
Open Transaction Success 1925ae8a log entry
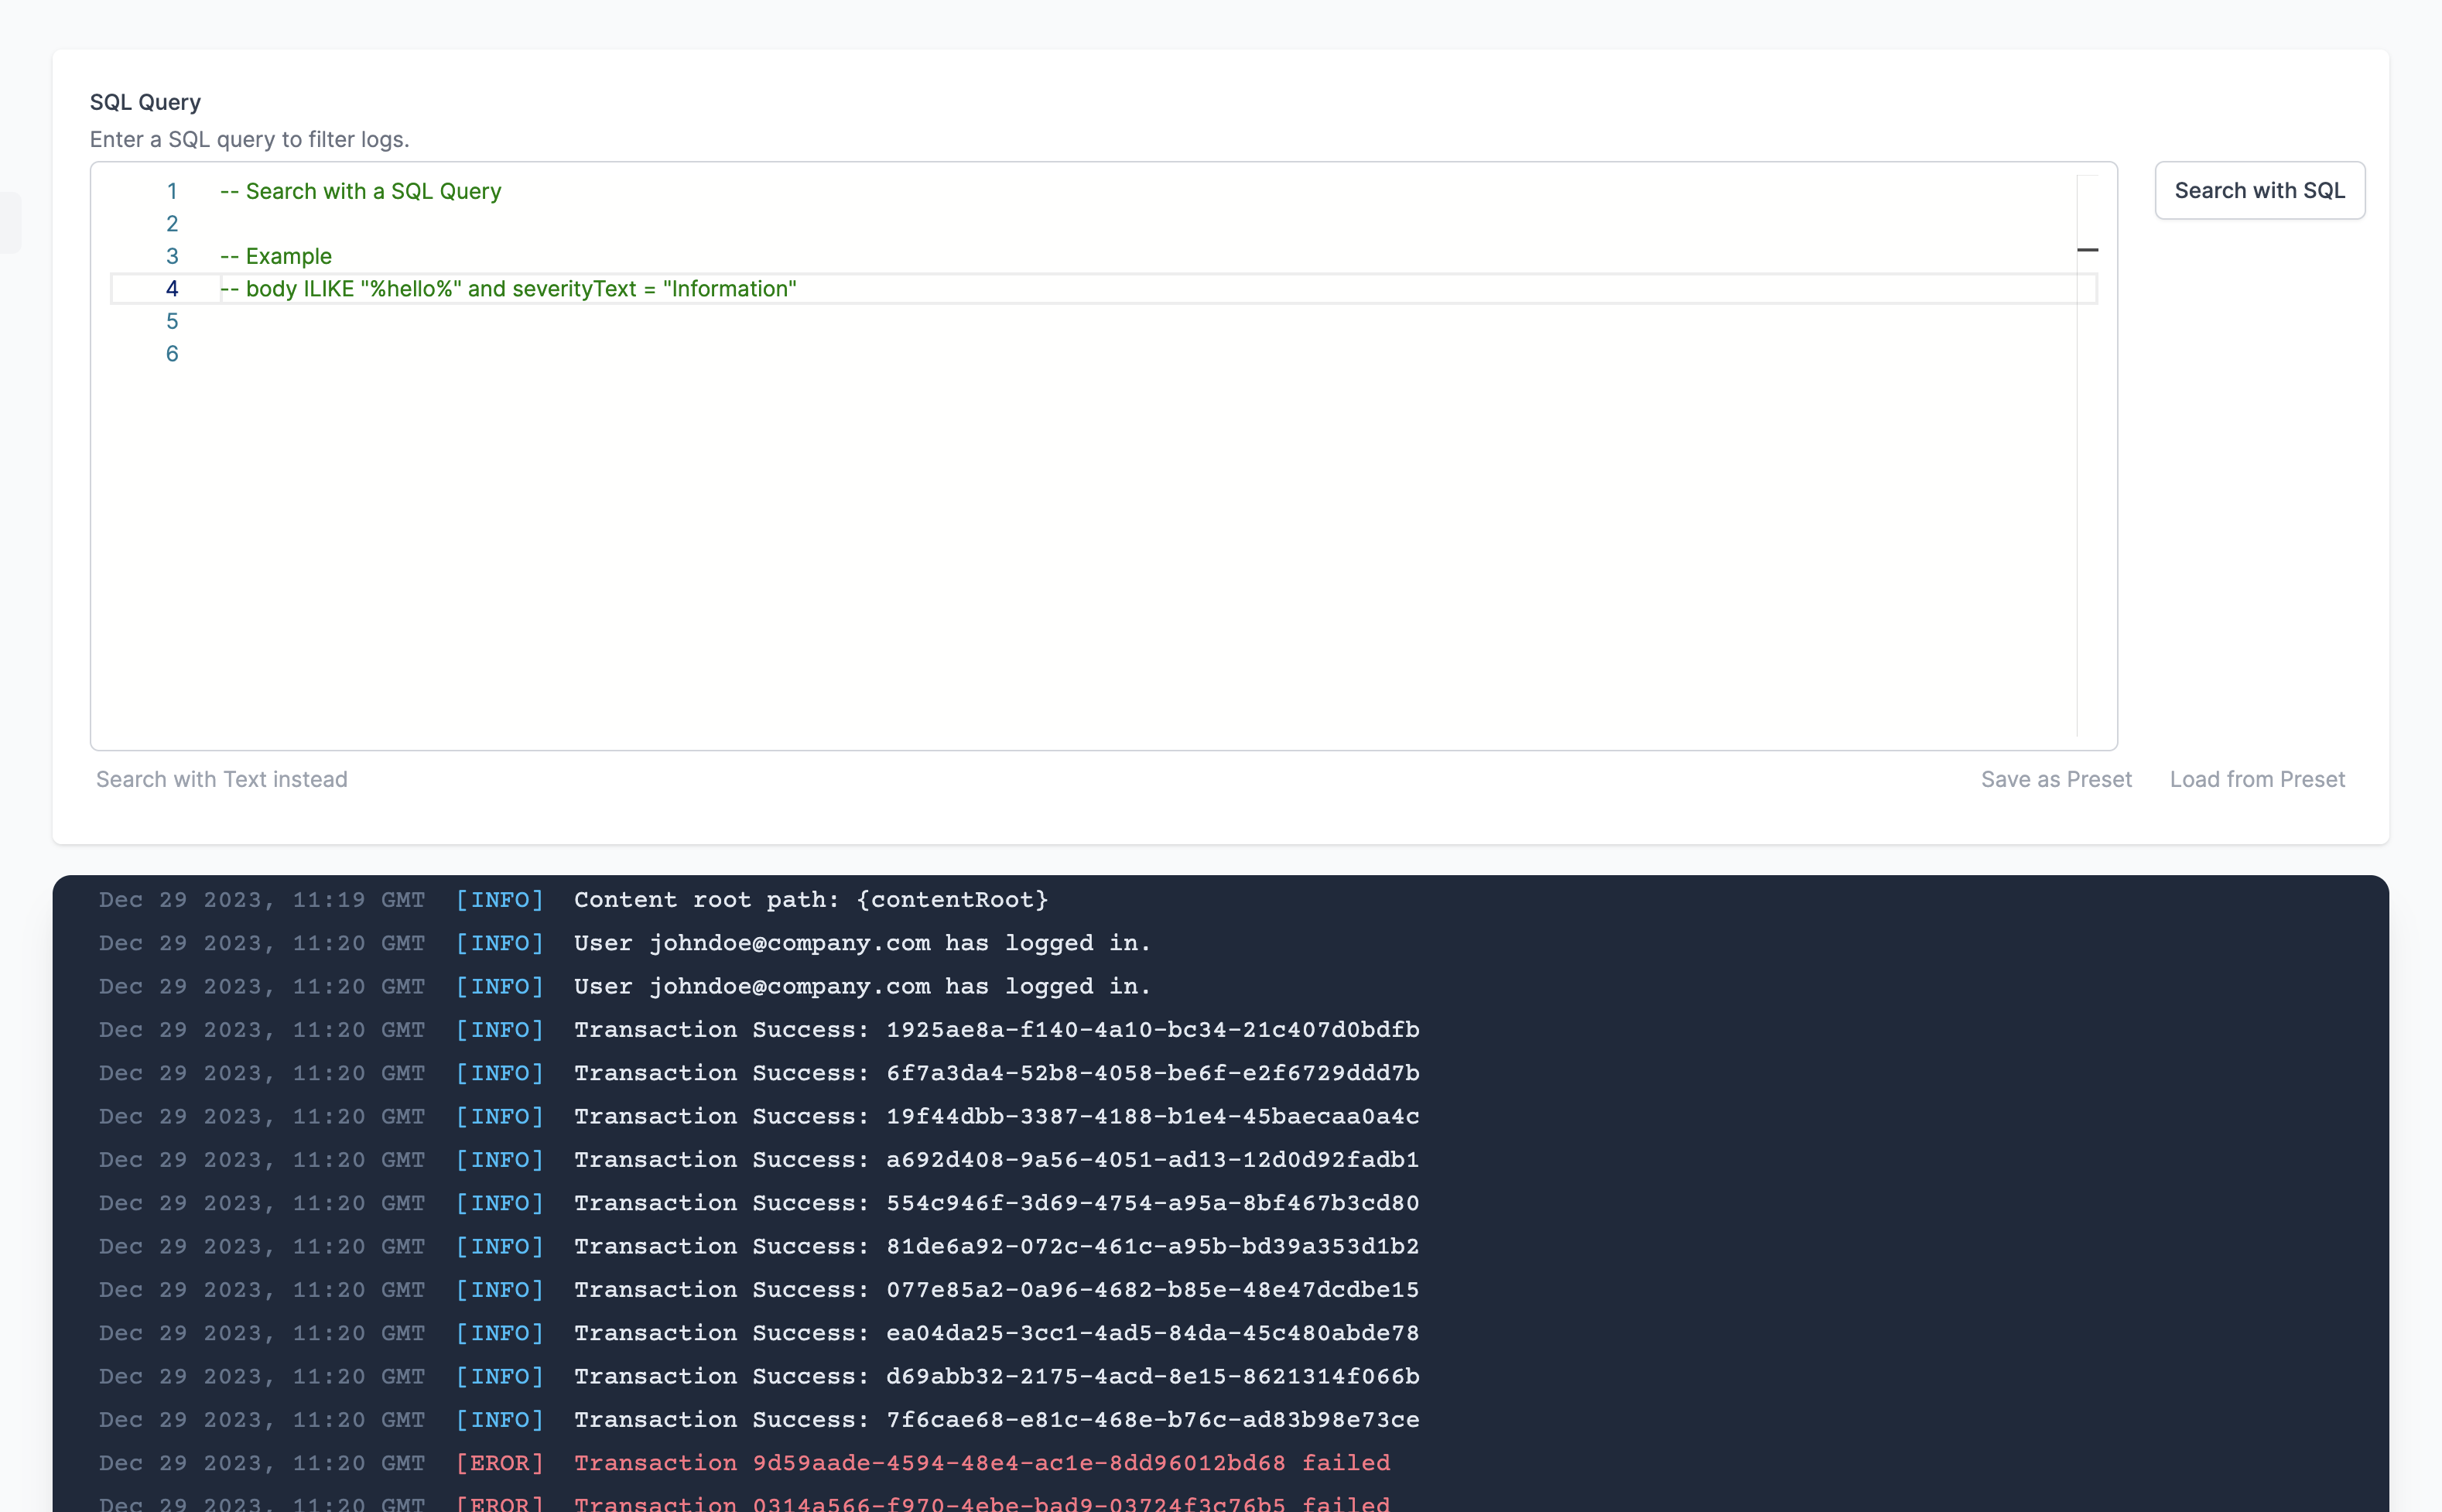996,1030
